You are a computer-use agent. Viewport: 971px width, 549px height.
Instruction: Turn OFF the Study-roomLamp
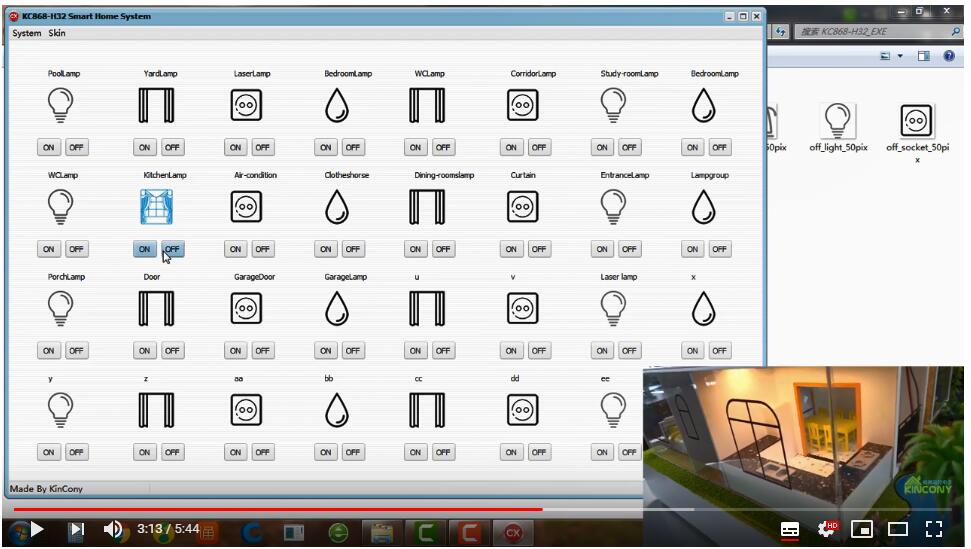coord(628,147)
